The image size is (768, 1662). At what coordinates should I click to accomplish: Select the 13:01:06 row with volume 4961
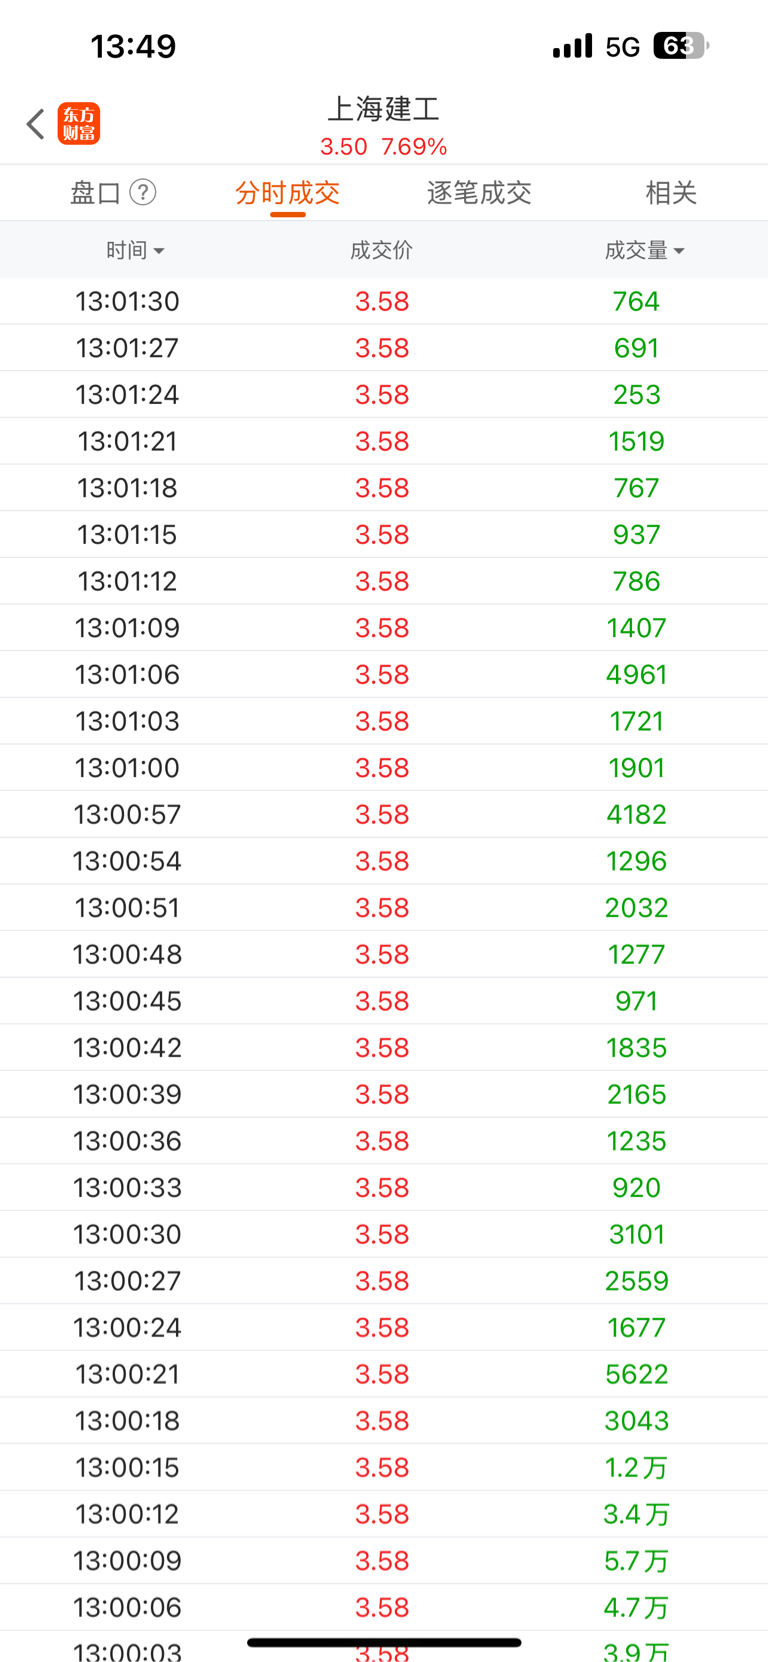(384, 674)
